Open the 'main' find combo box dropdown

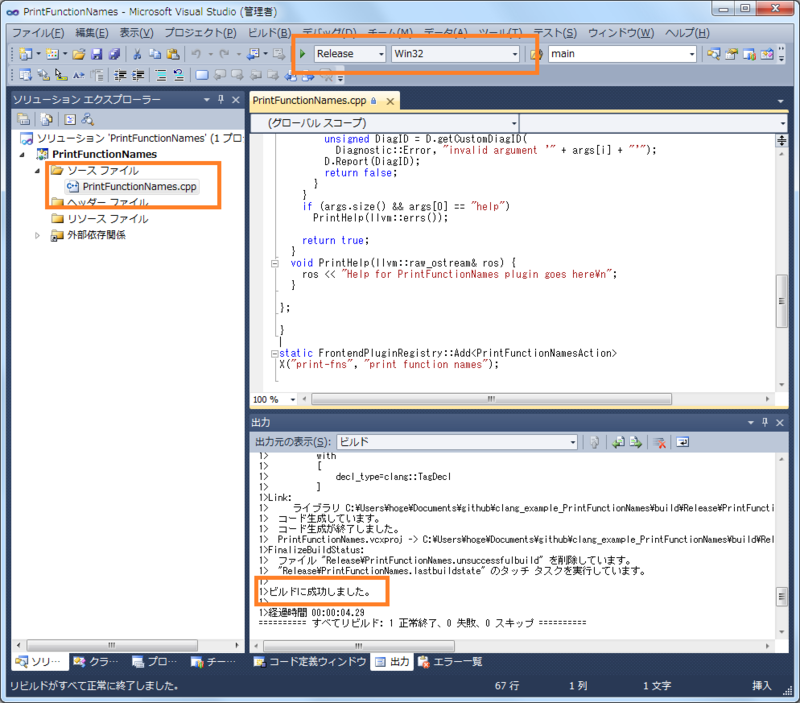(692, 54)
